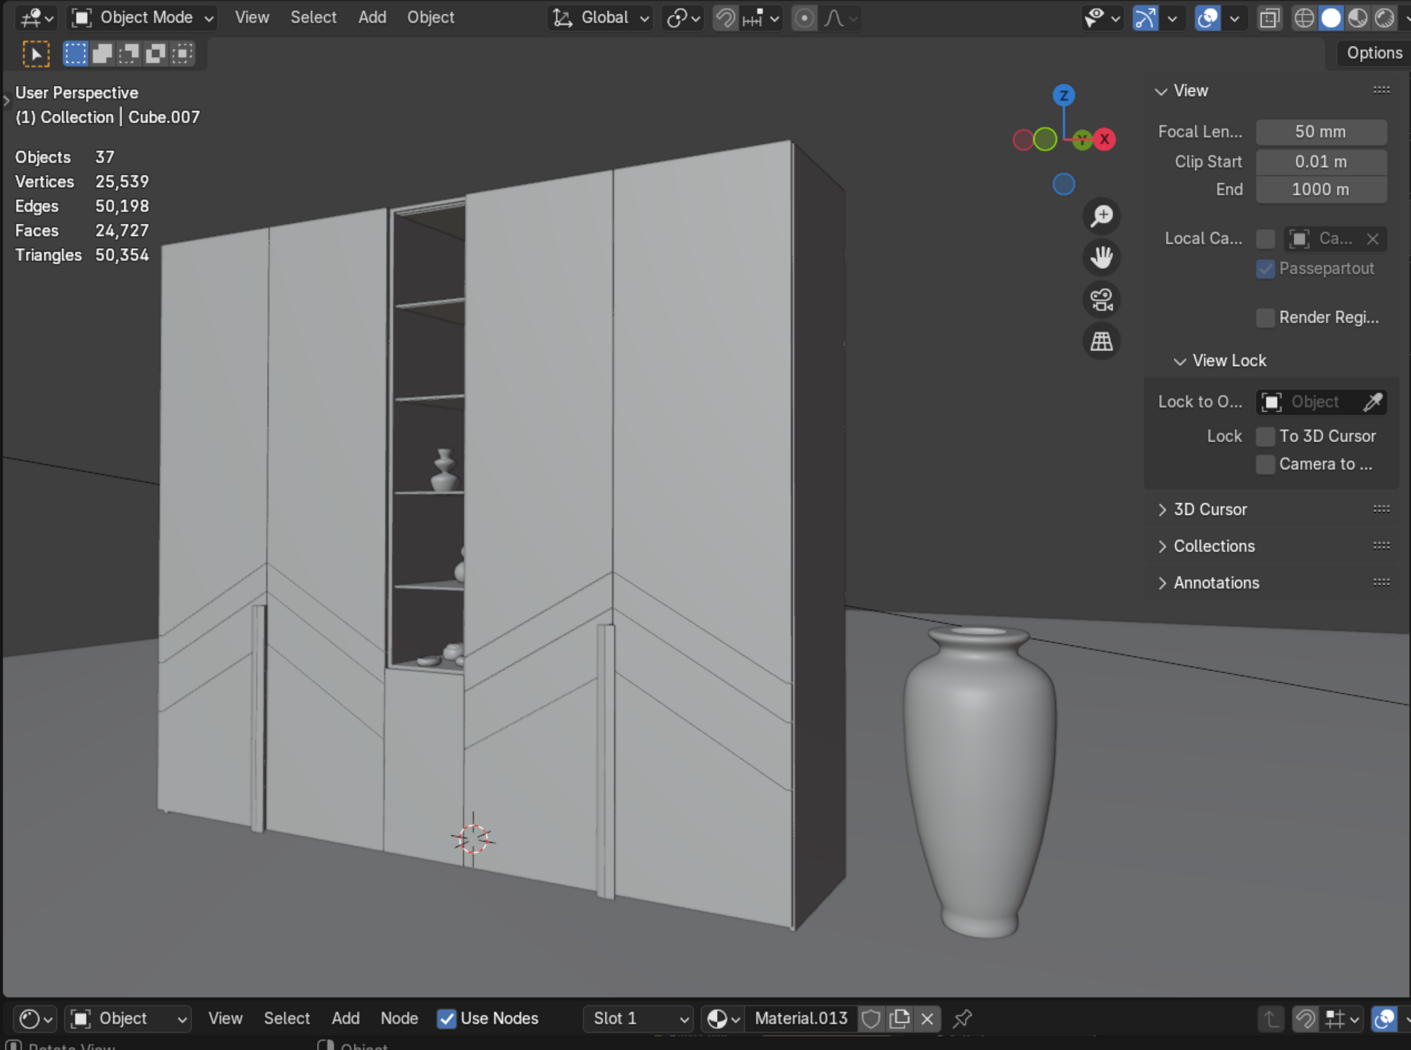
Task: Toggle fake user shield for Material.013
Action: [x=871, y=1019]
